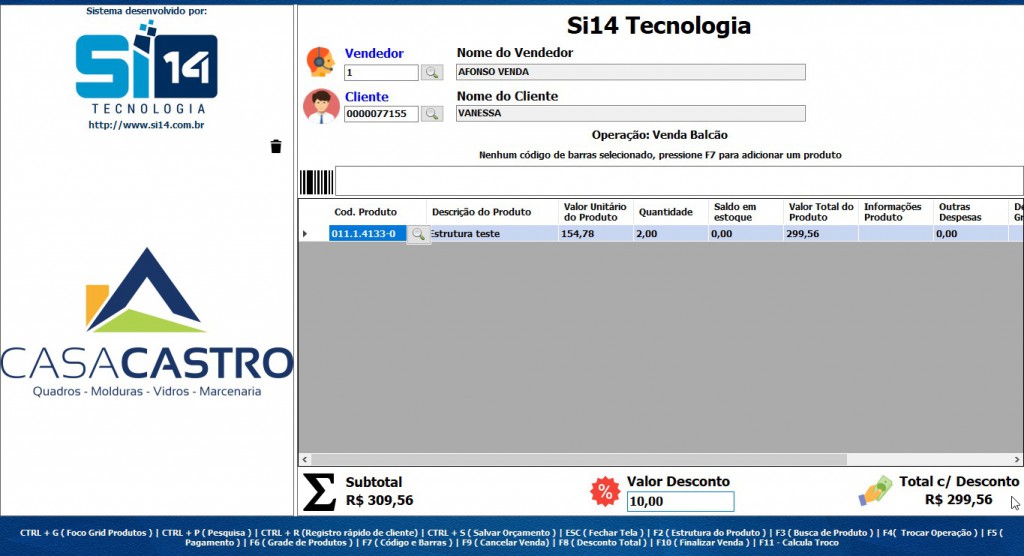Click the trash can icon
This screenshot has height=556, width=1024.
coord(276,147)
